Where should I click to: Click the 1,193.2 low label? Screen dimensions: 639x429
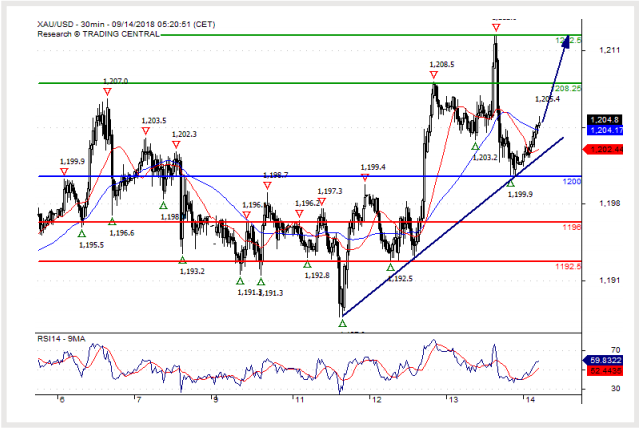[x=192, y=271]
